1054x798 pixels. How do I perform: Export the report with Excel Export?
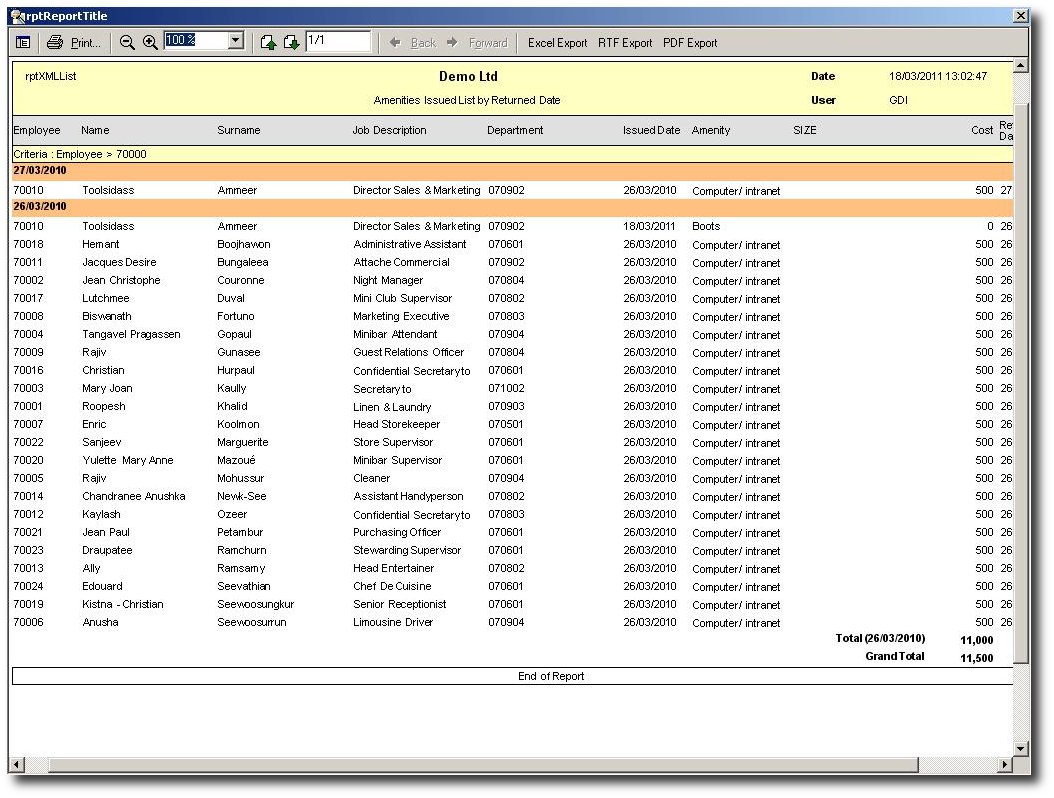coord(557,43)
